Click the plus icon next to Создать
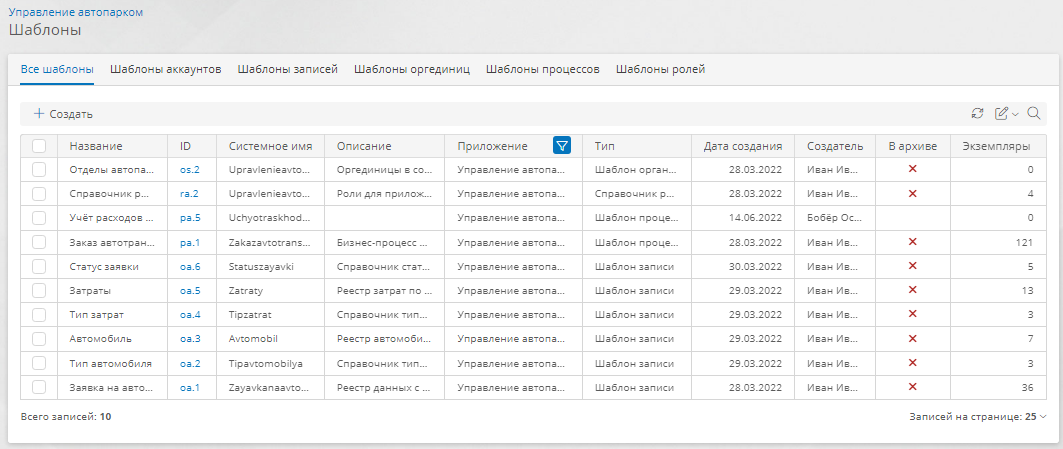 39,114
